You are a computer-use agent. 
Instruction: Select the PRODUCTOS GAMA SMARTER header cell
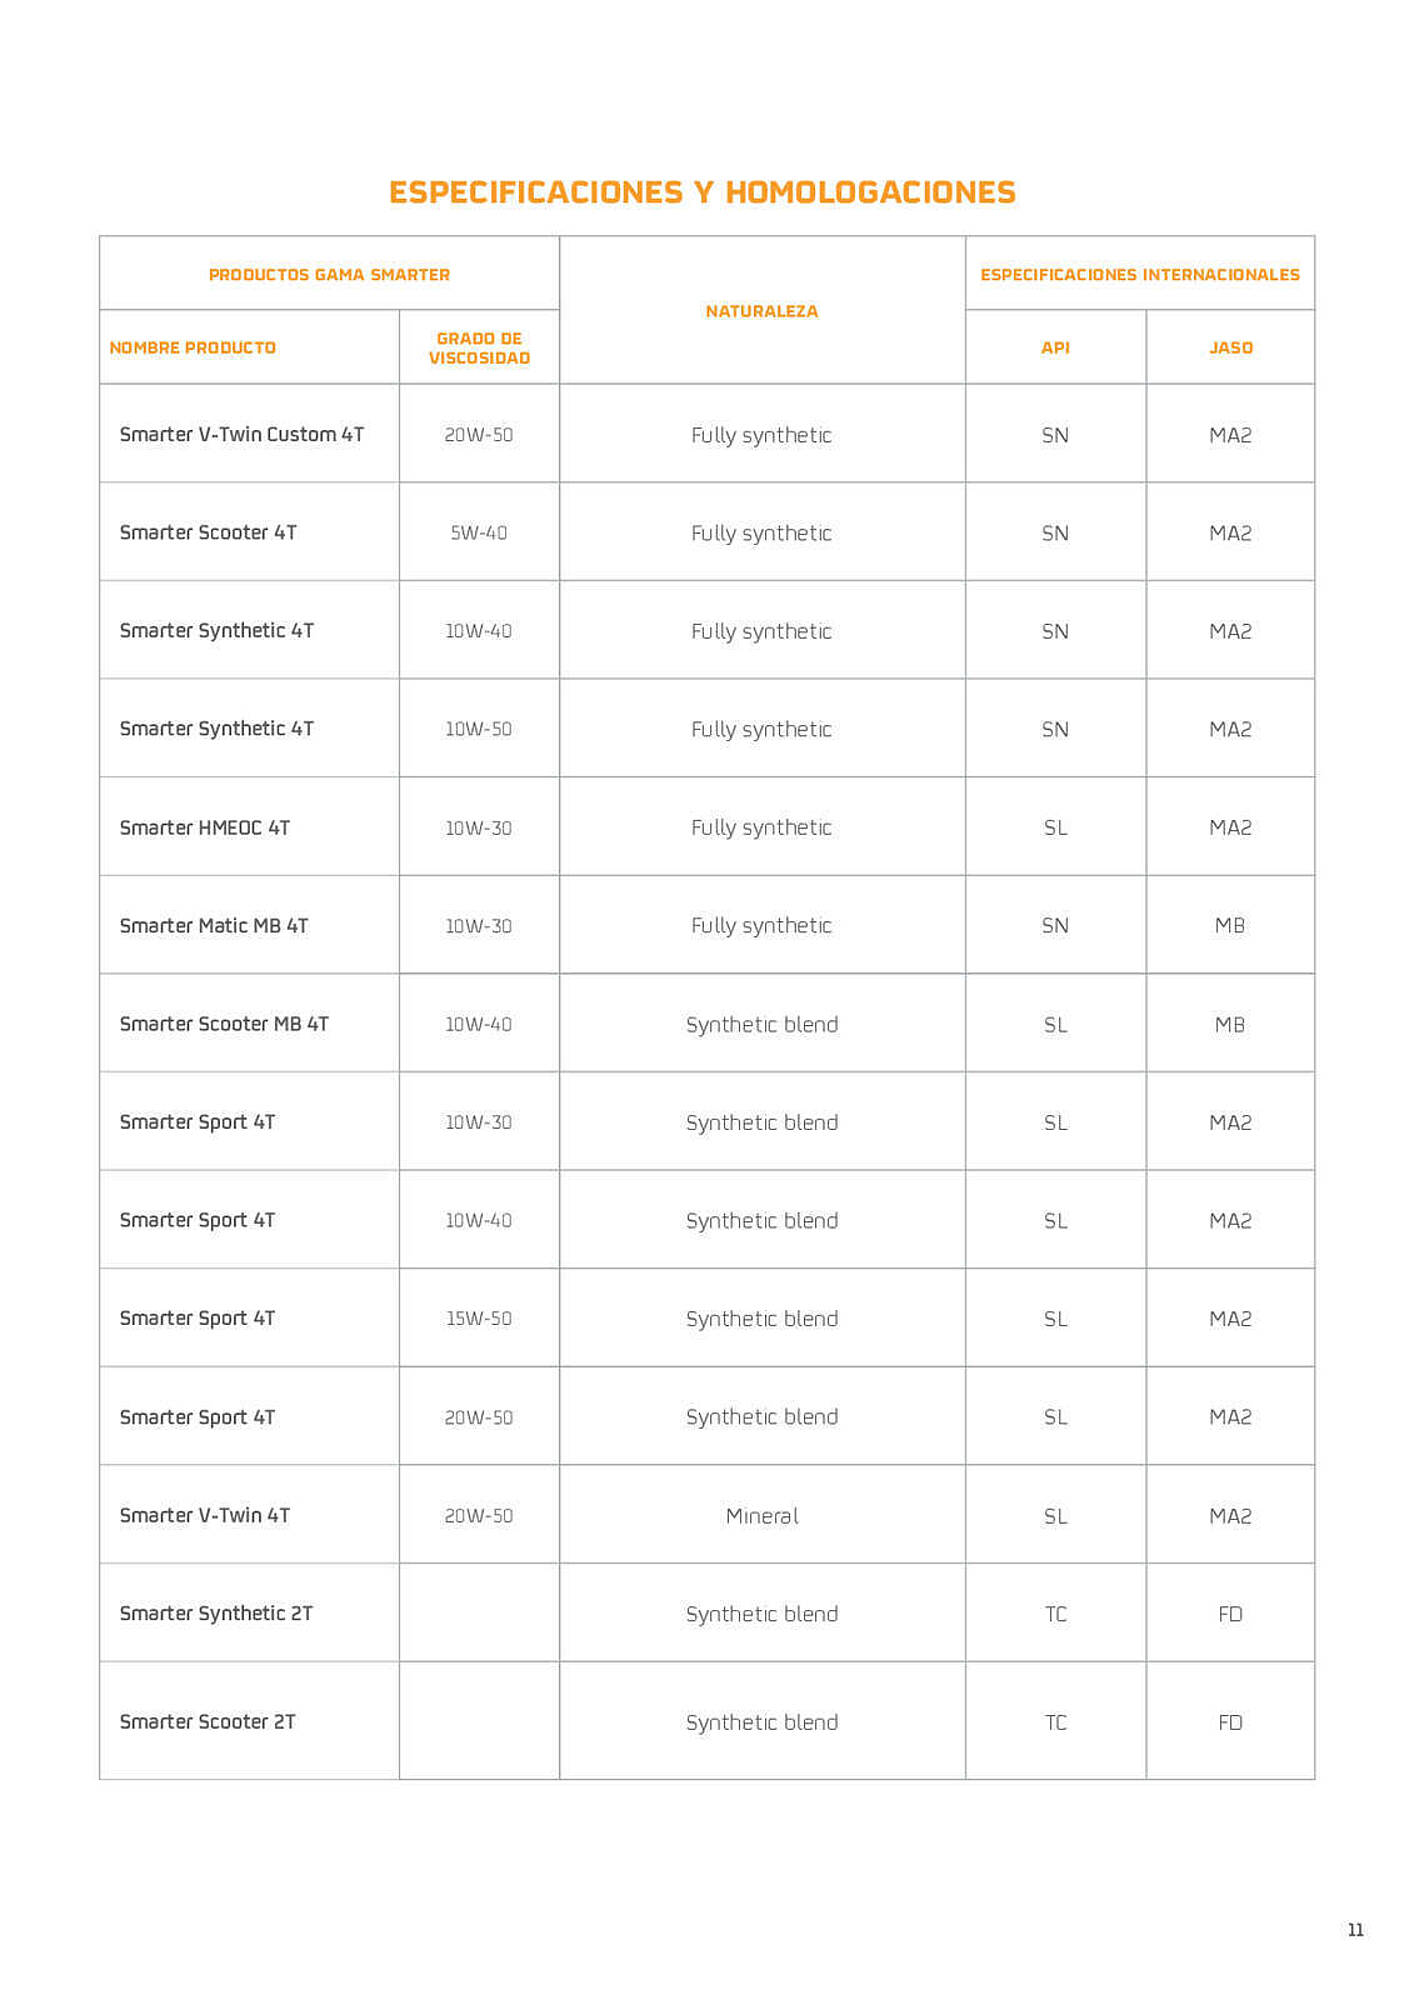pyautogui.click(x=329, y=274)
